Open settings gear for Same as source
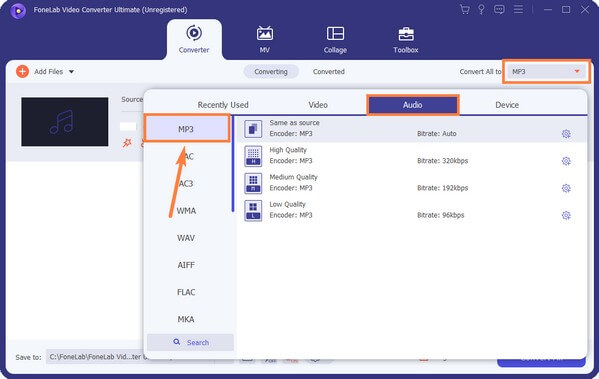The width and height of the screenshot is (599, 379). point(566,134)
